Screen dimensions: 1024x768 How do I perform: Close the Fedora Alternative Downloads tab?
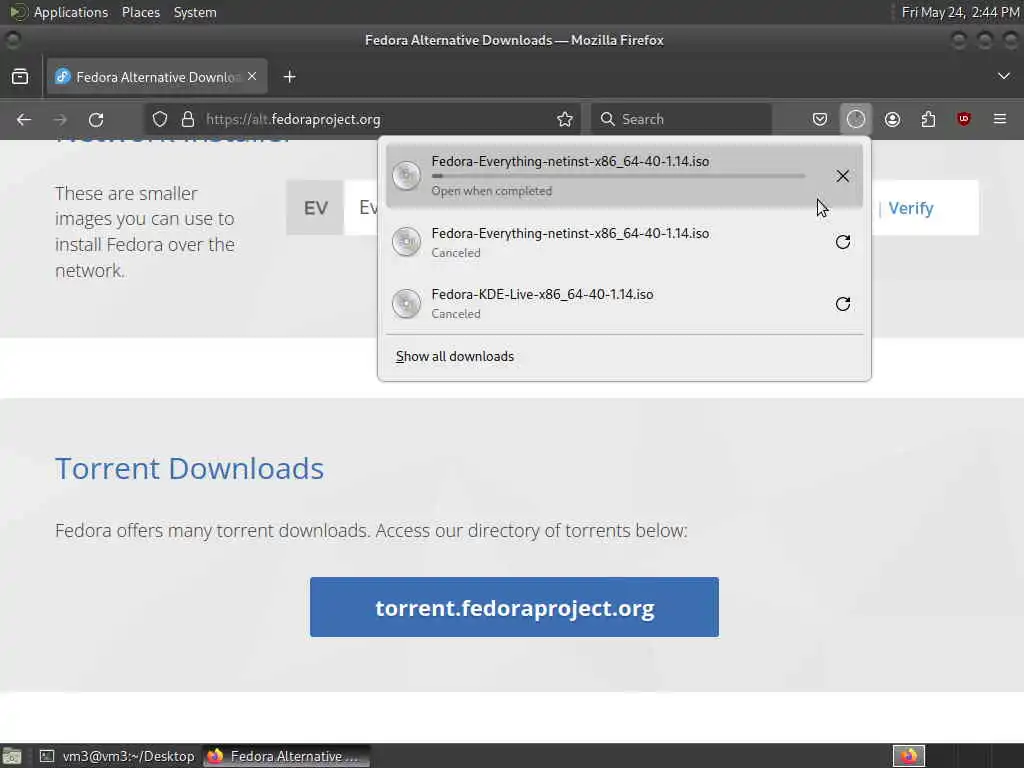(252, 76)
